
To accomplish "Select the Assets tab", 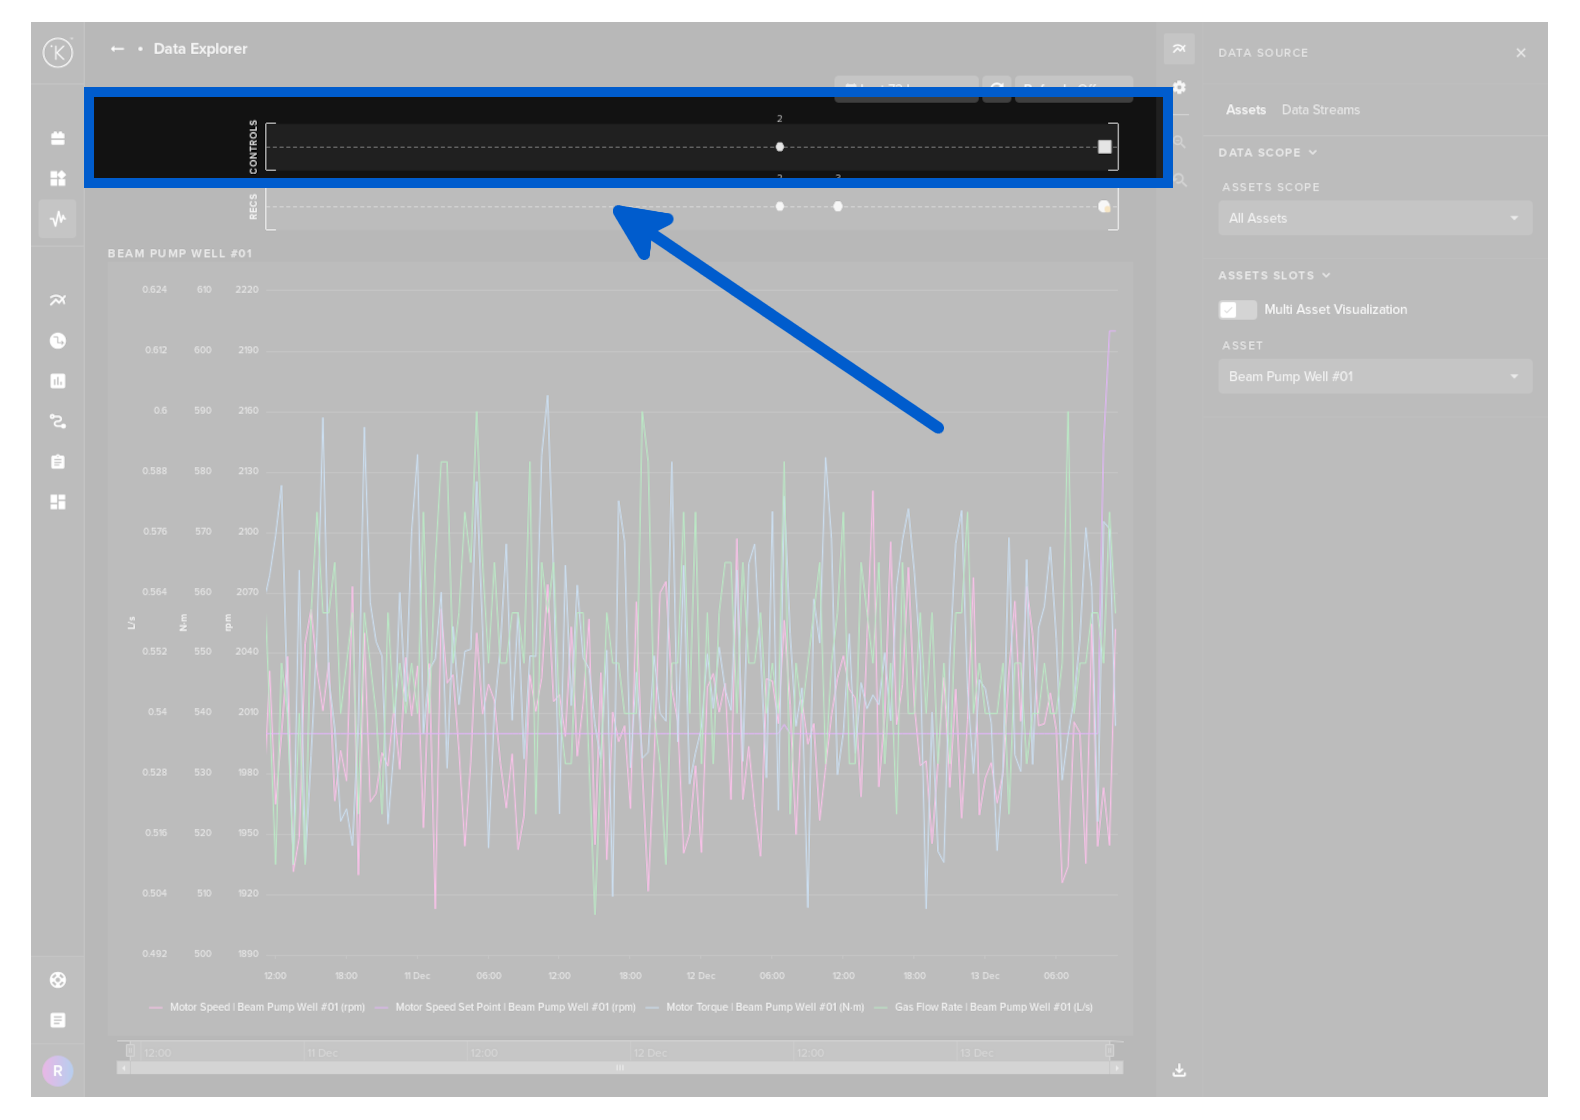I will (1245, 110).
